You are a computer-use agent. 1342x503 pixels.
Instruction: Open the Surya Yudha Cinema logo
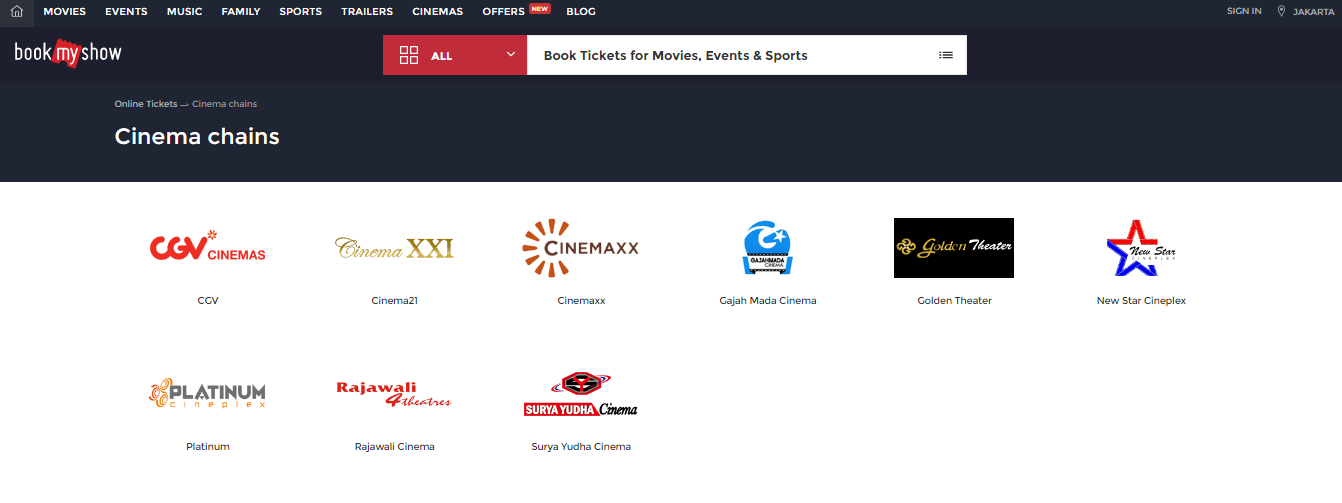(581, 394)
